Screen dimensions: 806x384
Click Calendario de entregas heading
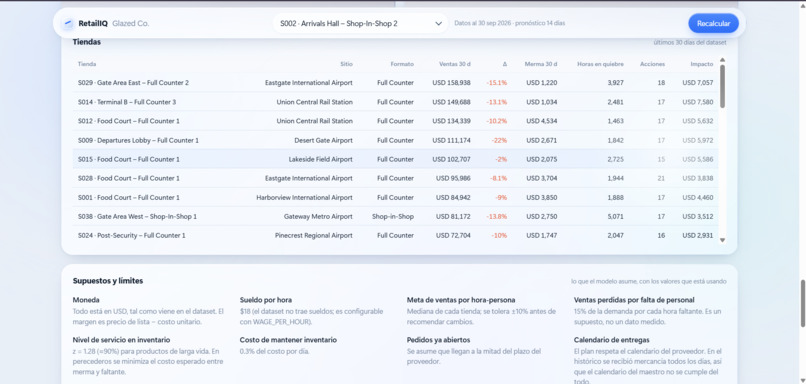coord(612,340)
